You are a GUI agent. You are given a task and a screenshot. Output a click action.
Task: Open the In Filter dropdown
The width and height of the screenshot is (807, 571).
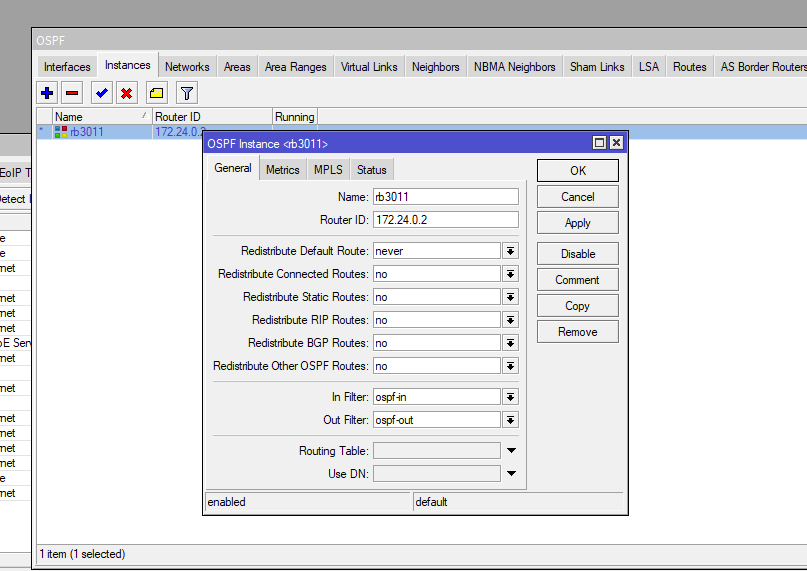pyautogui.click(x=510, y=397)
